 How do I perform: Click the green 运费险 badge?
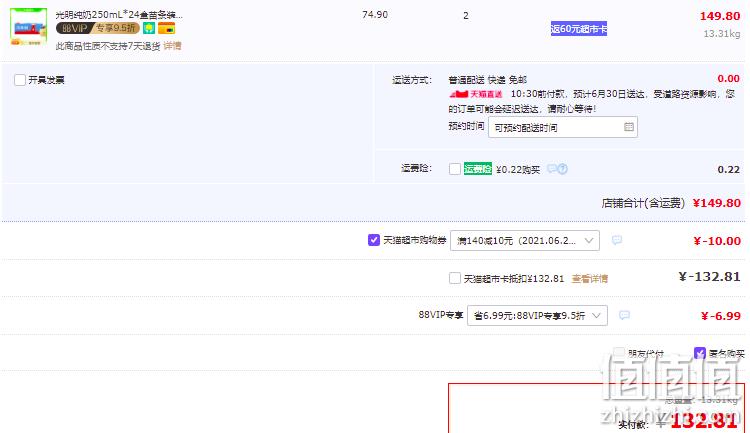(477, 169)
